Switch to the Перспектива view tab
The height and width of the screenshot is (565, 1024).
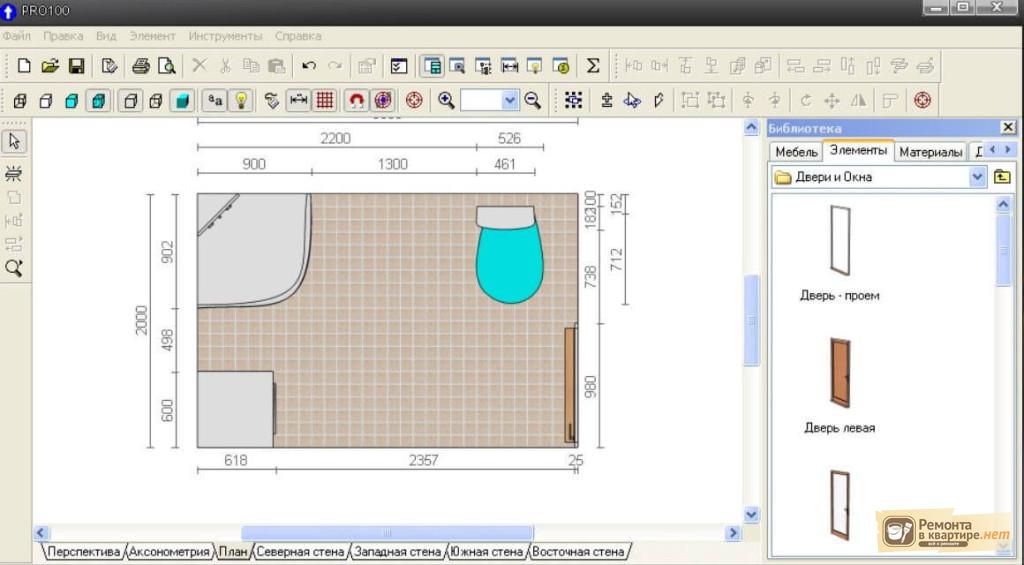pyautogui.click(x=84, y=552)
